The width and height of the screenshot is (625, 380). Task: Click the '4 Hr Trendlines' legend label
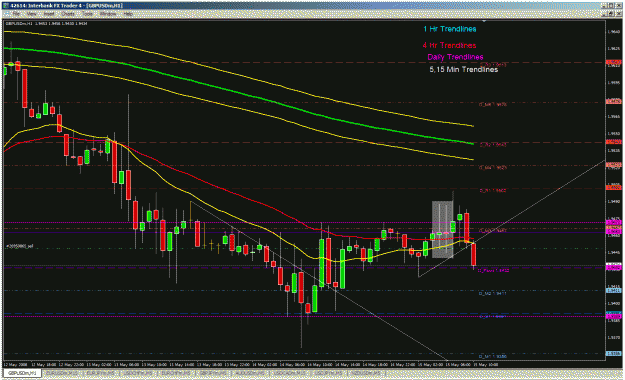[449, 45]
